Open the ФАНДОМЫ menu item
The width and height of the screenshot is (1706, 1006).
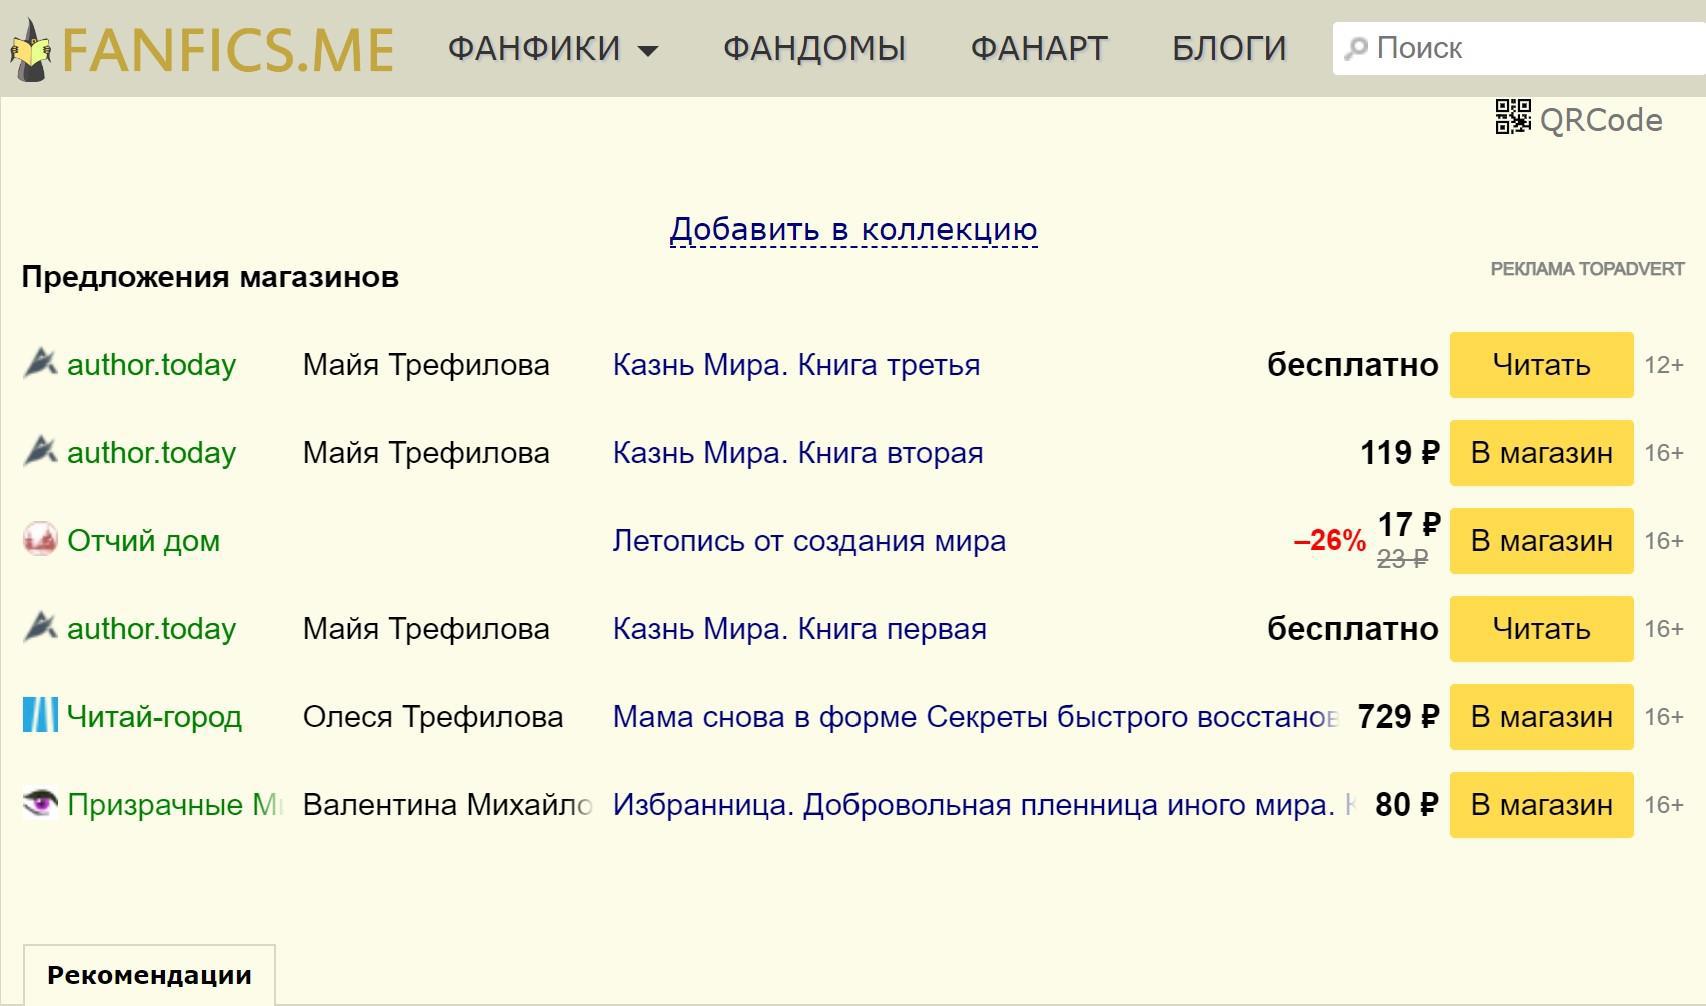tap(814, 48)
